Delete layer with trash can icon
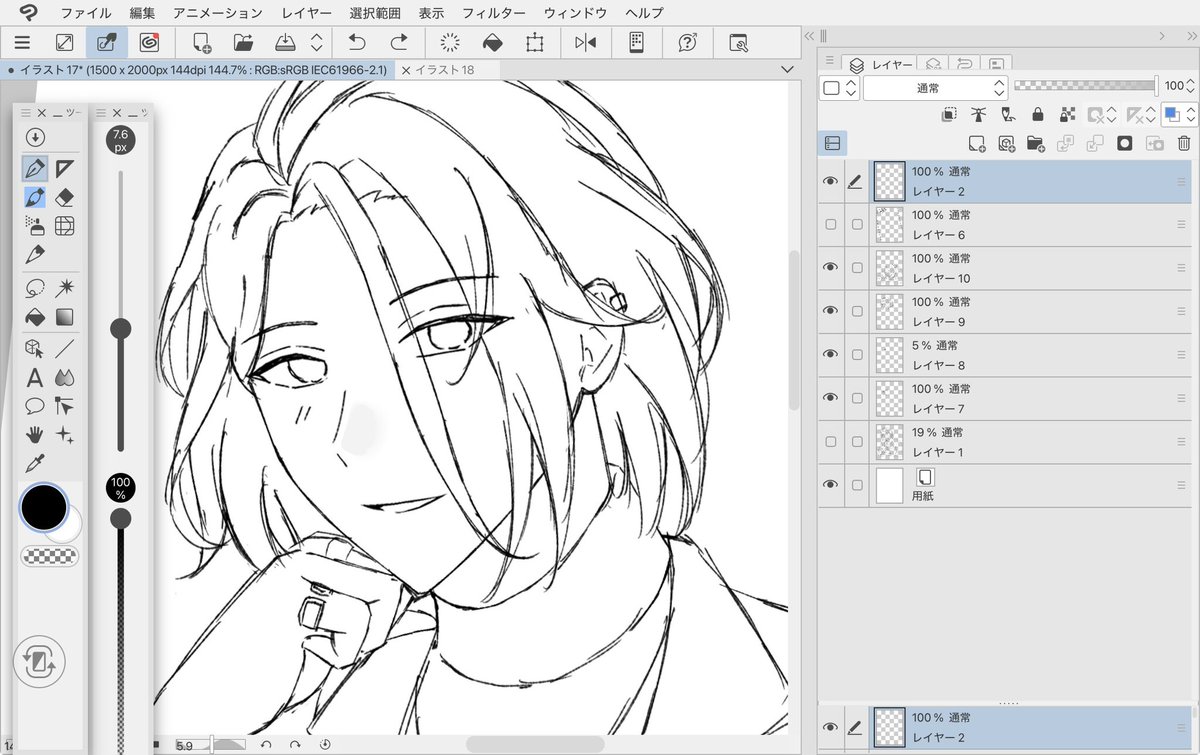Screen dimensions: 1200x755 tap(1184, 143)
